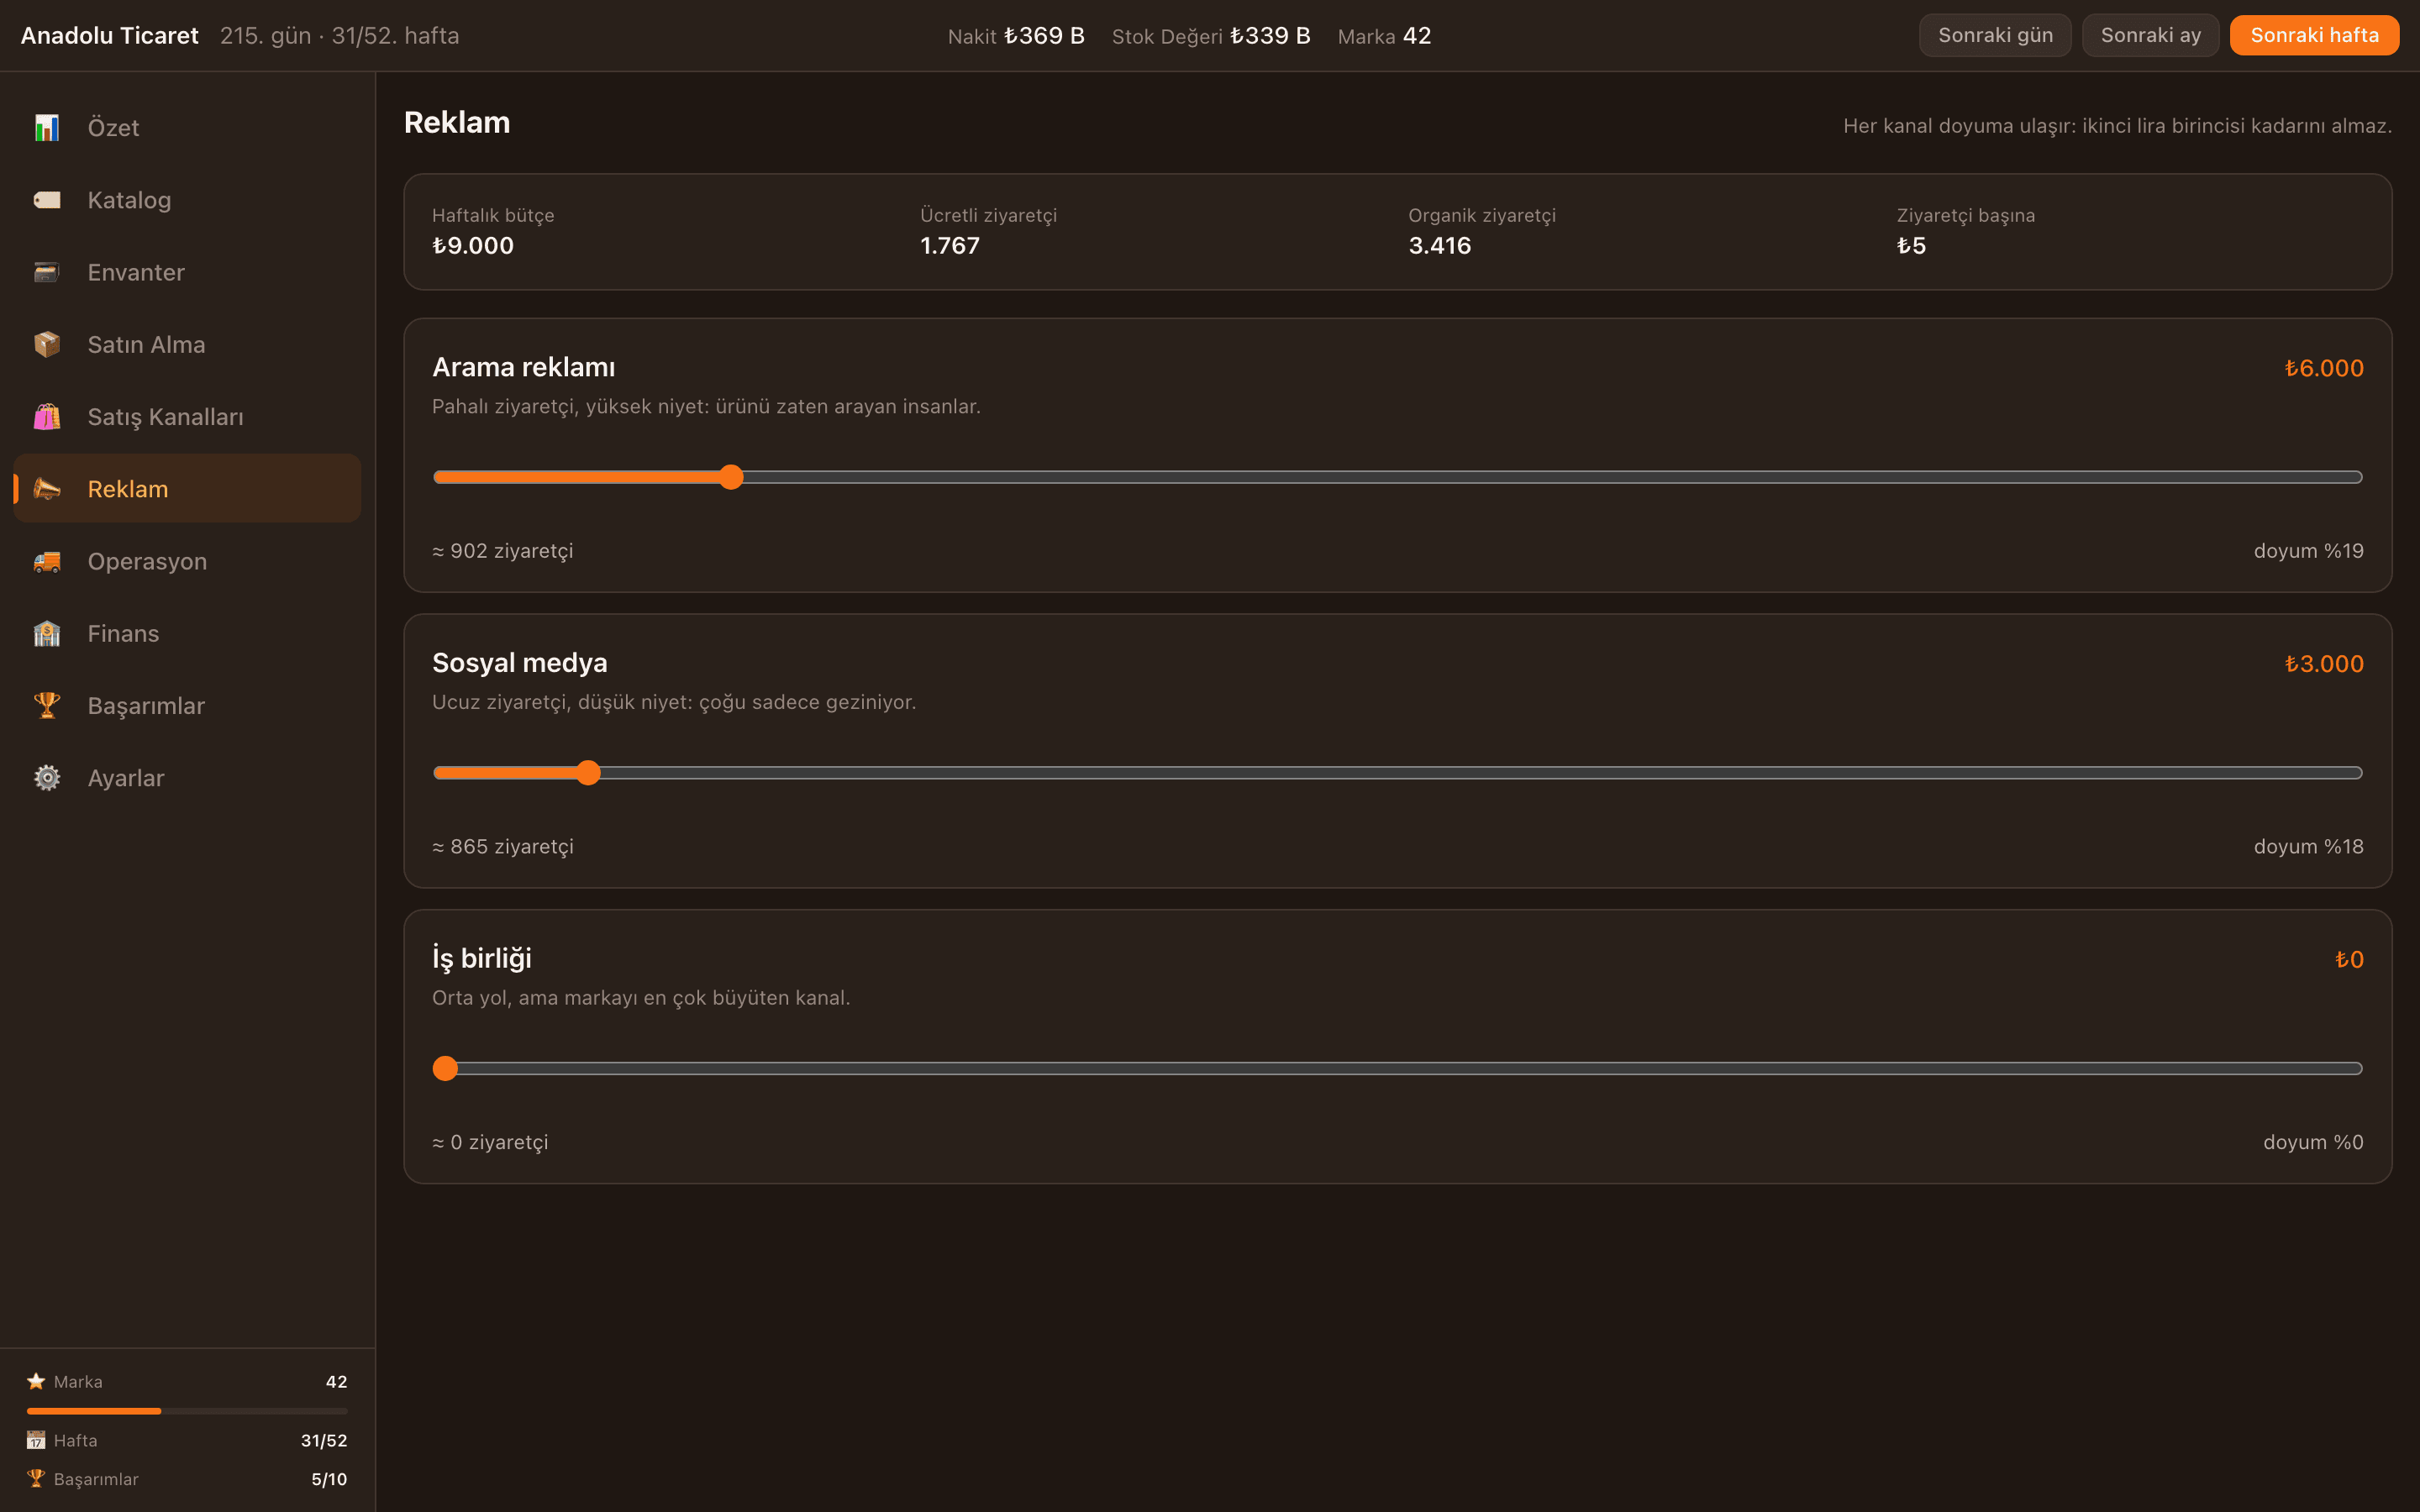This screenshot has width=2420, height=1512.
Task: Click the Marka star icon in footer
Action: click(x=36, y=1381)
